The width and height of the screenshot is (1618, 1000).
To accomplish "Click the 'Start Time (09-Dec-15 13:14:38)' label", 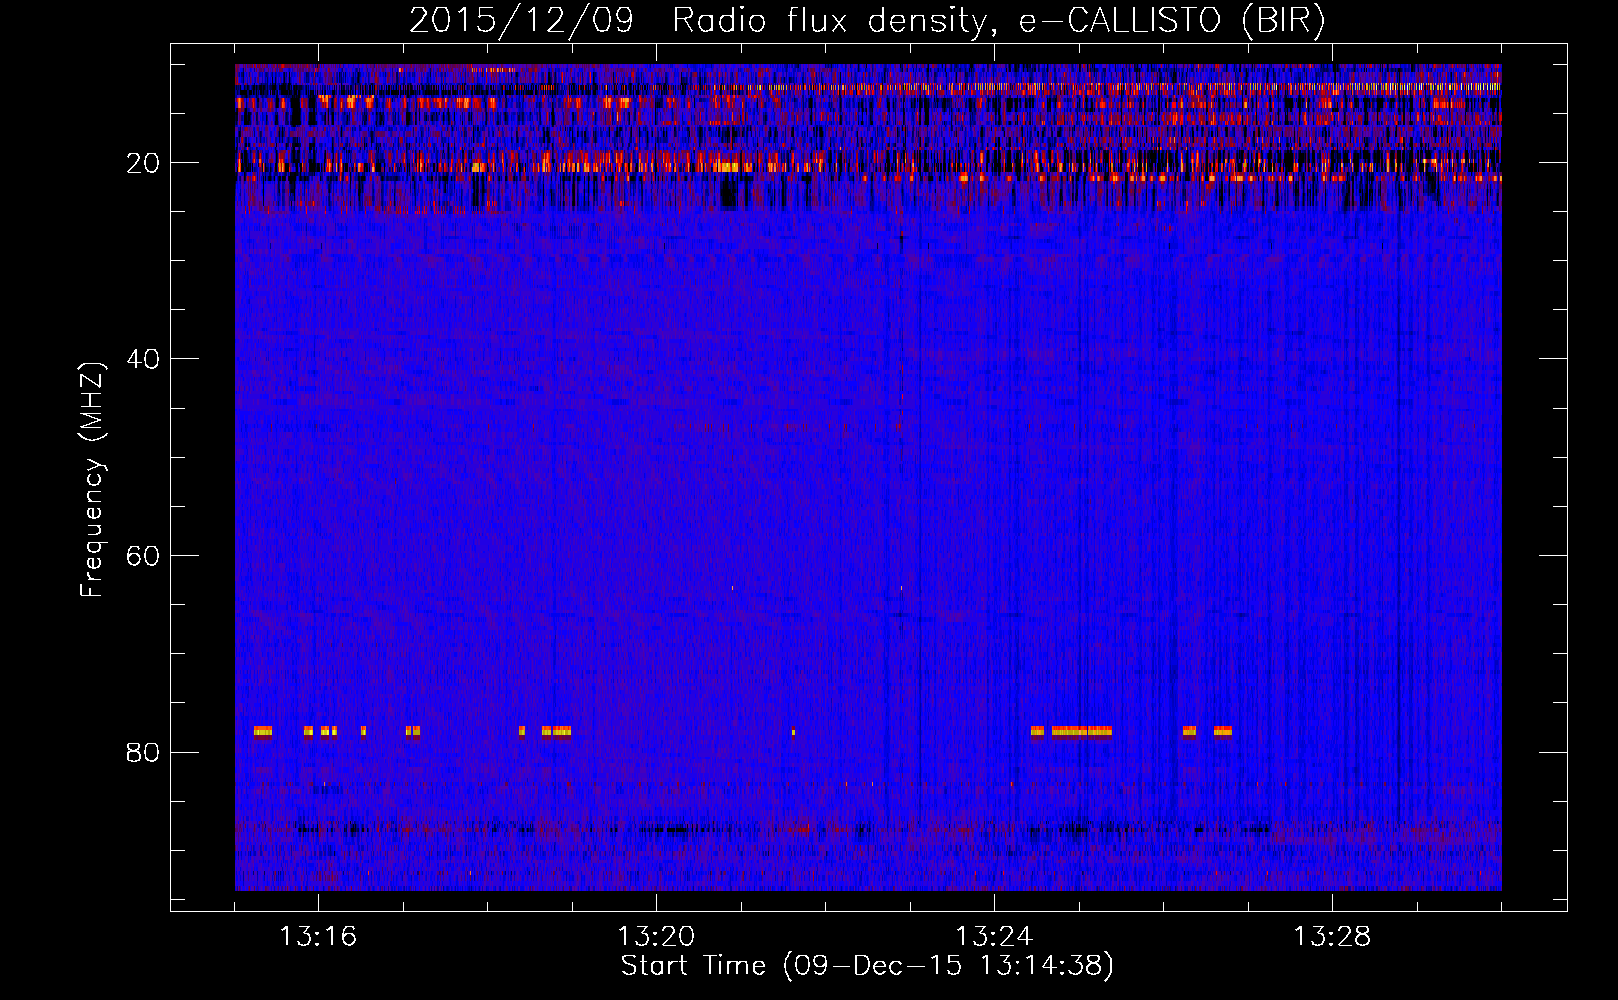I will click(867, 966).
